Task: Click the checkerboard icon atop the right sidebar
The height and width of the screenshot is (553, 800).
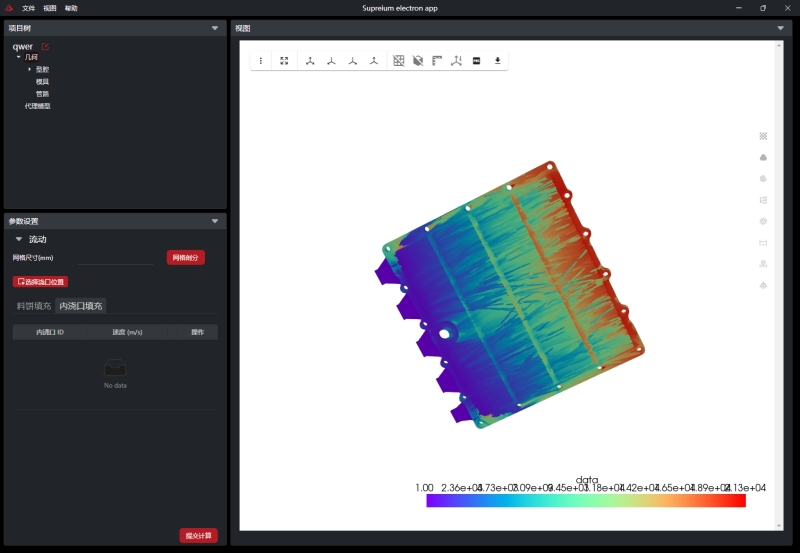Action: coord(763,136)
